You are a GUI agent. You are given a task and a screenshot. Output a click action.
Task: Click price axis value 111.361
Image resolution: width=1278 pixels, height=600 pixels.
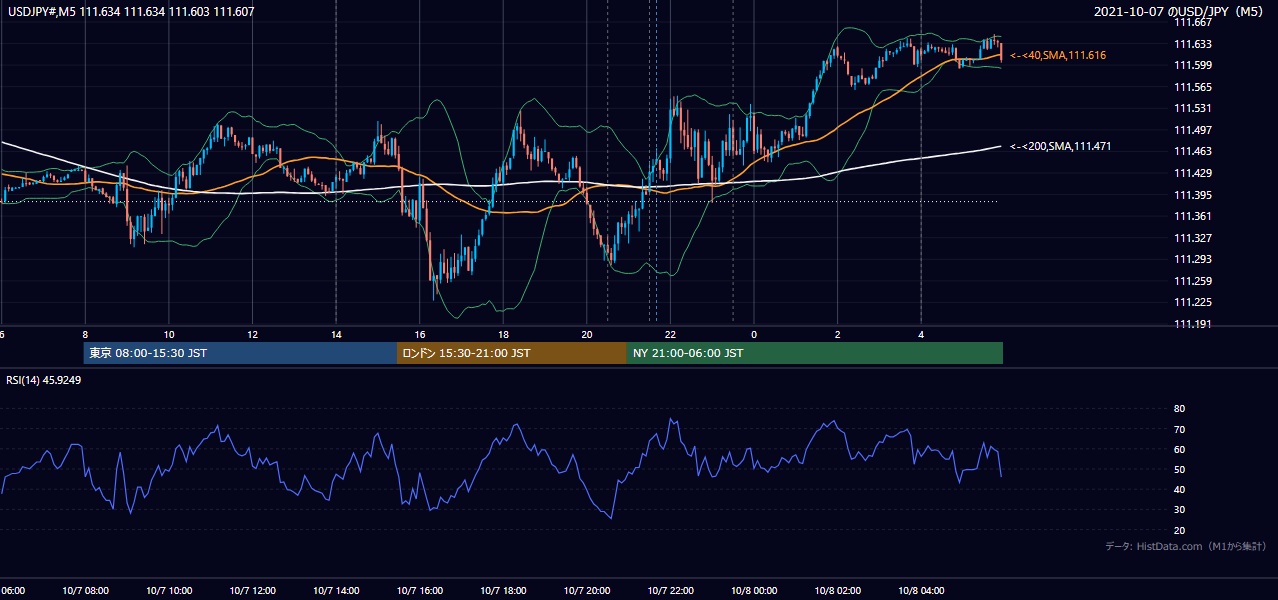click(1193, 216)
